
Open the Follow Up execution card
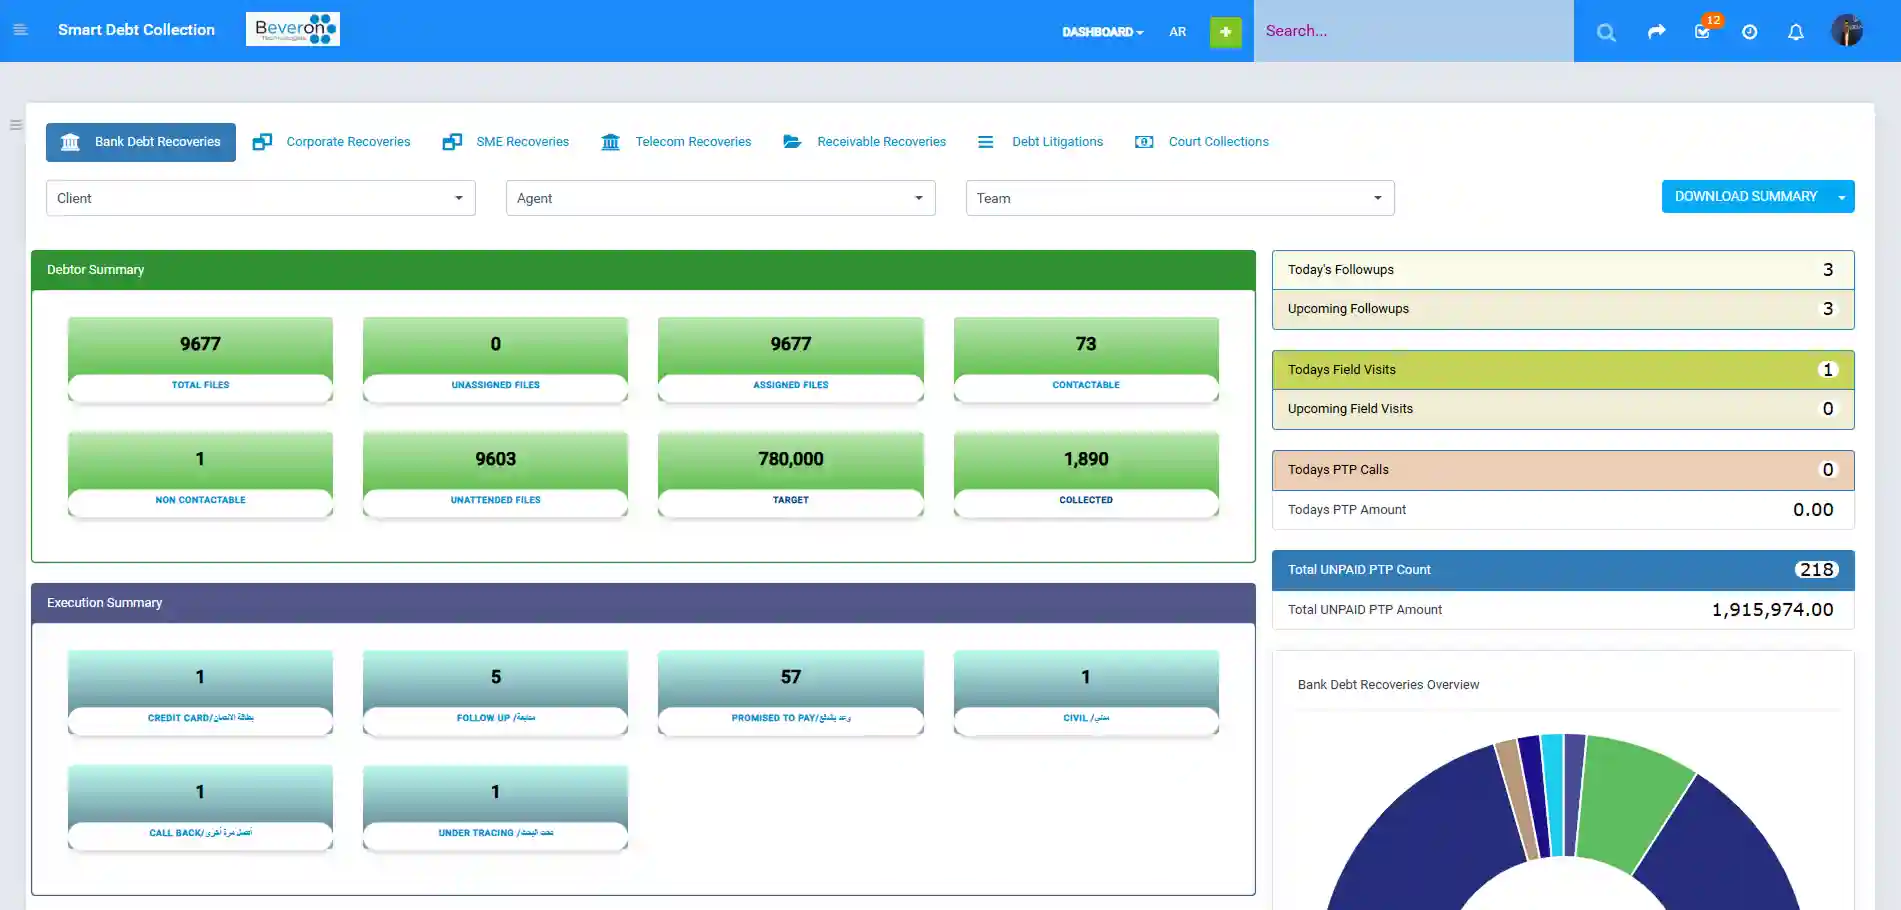(495, 693)
